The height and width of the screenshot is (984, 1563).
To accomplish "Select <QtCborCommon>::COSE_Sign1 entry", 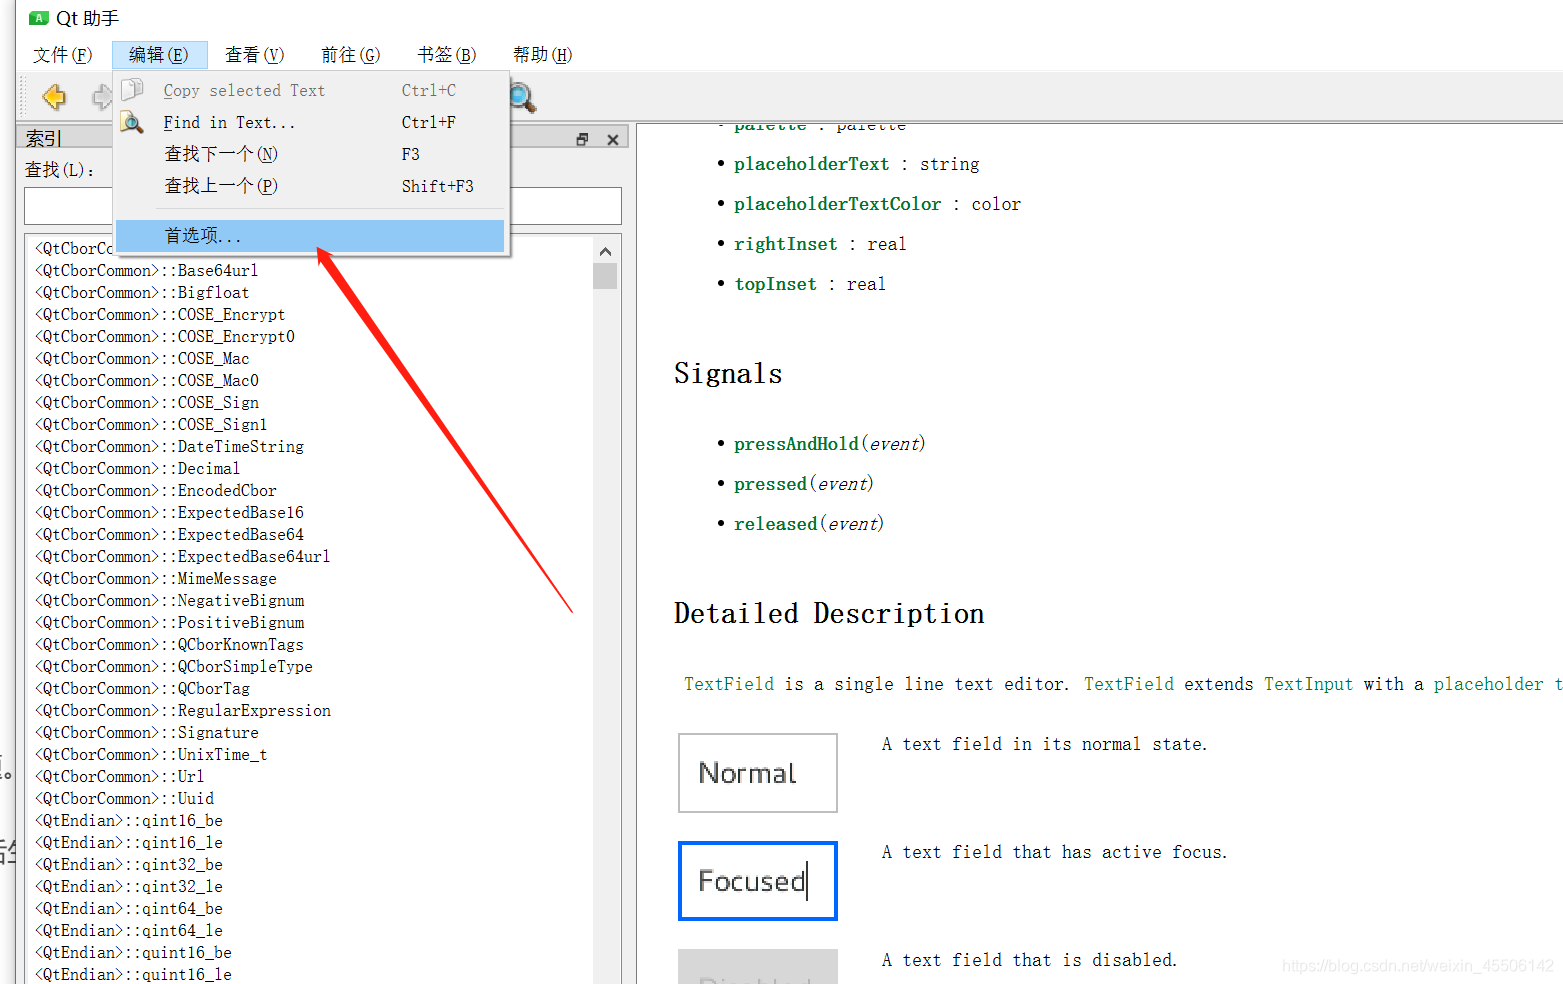I will pos(151,424).
